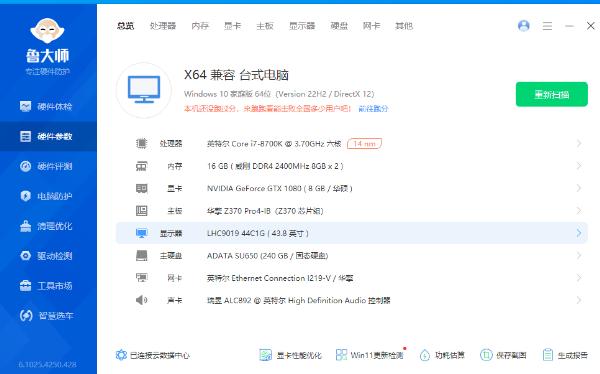Click the NVIDIA GeForce GTX 1080 text

[279, 188]
